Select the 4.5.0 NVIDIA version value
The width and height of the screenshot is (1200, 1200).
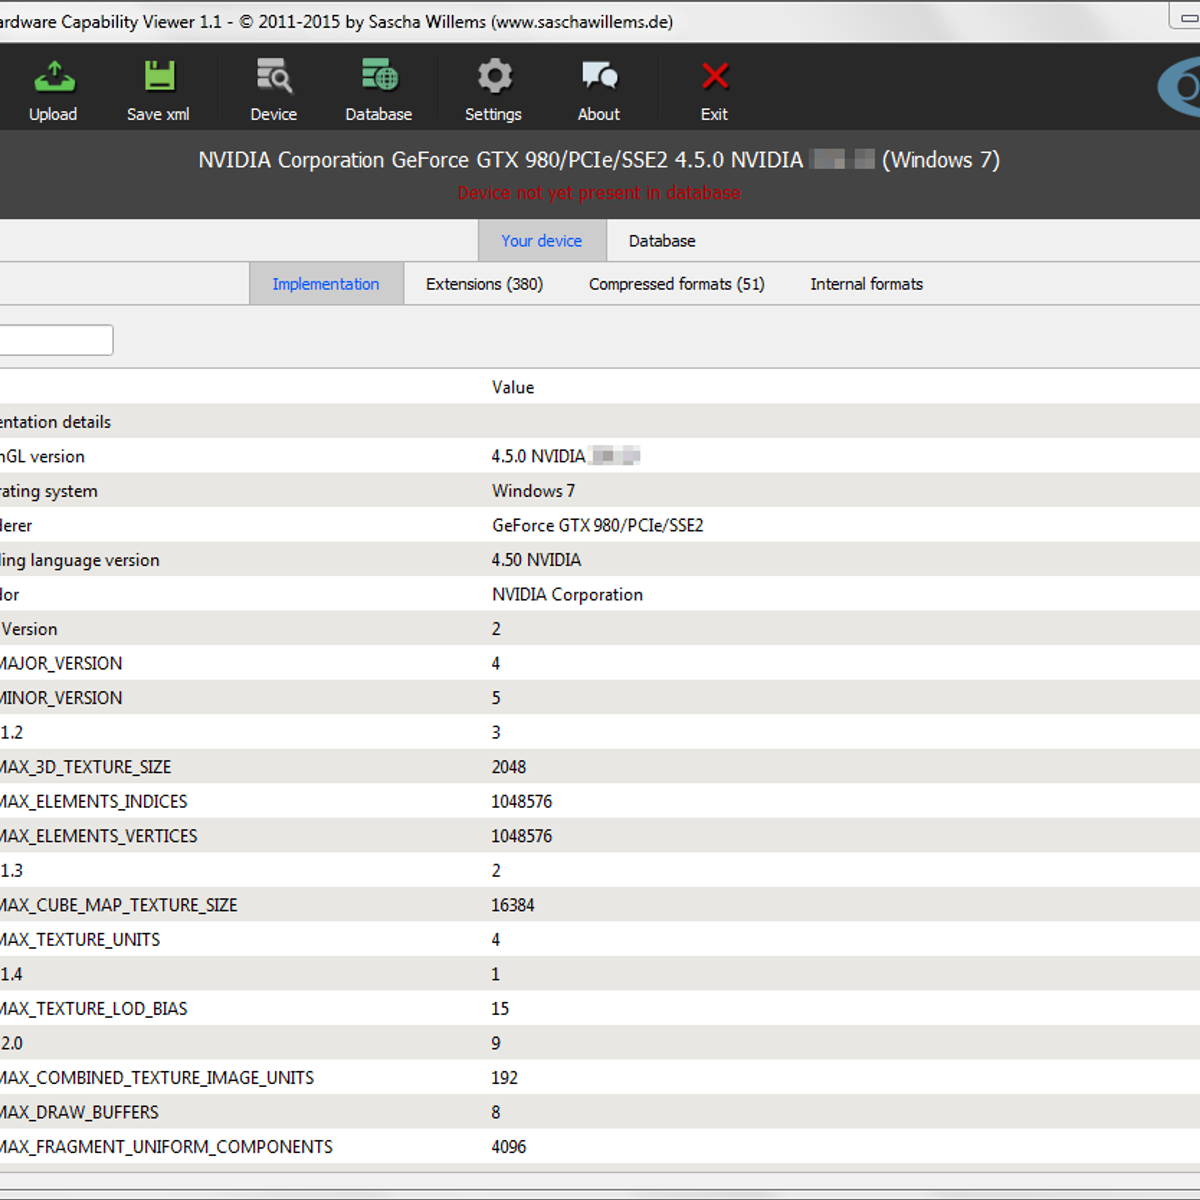pos(565,456)
